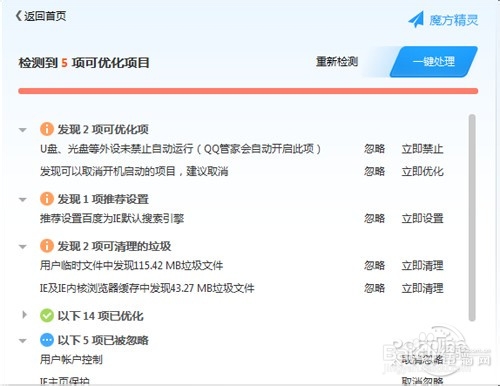The image size is (500, 386).
Task: Collapse the 发现 2 项可优化项 section
Action: pyautogui.click(x=23, y=130)
